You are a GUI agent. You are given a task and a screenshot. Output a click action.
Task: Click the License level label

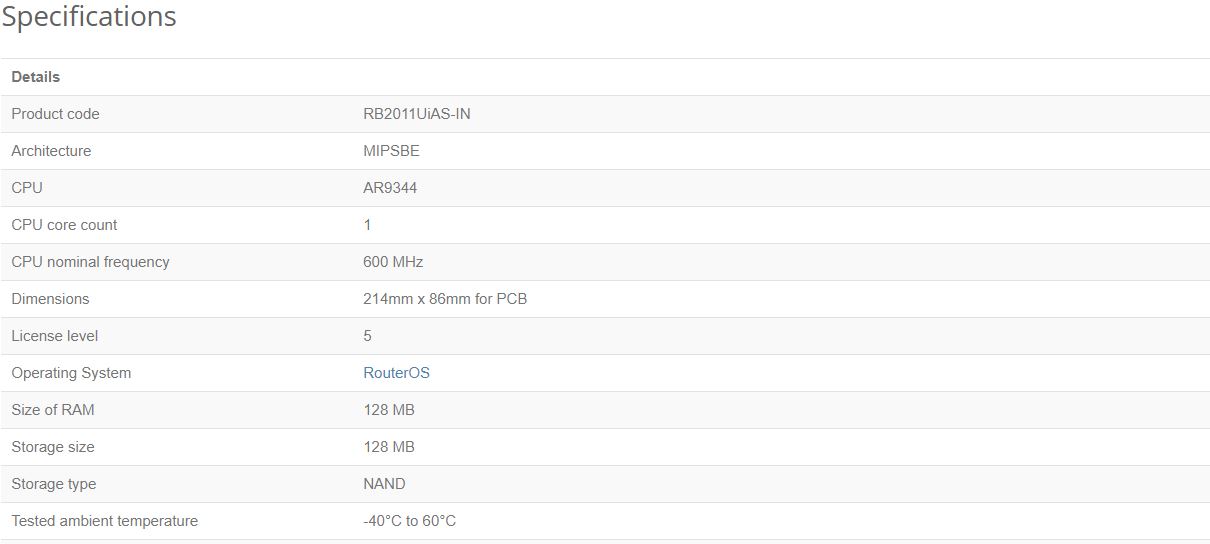pos(55,336)
